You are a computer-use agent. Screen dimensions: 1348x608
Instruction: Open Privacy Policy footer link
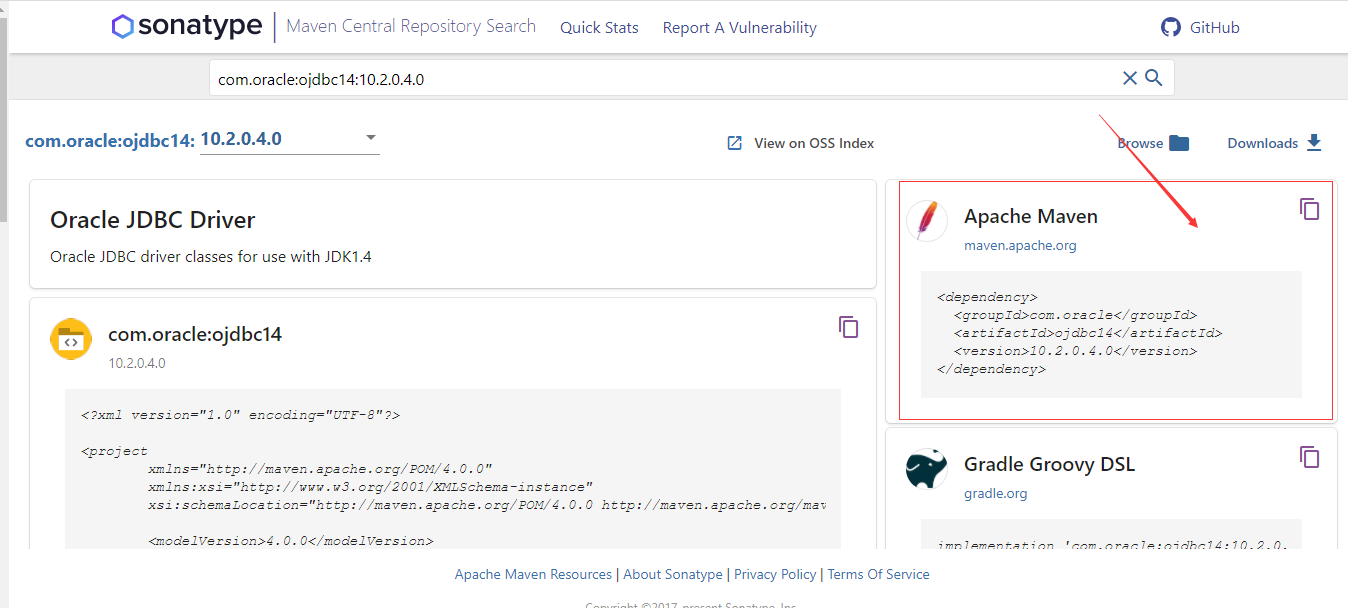click(775, 574)
